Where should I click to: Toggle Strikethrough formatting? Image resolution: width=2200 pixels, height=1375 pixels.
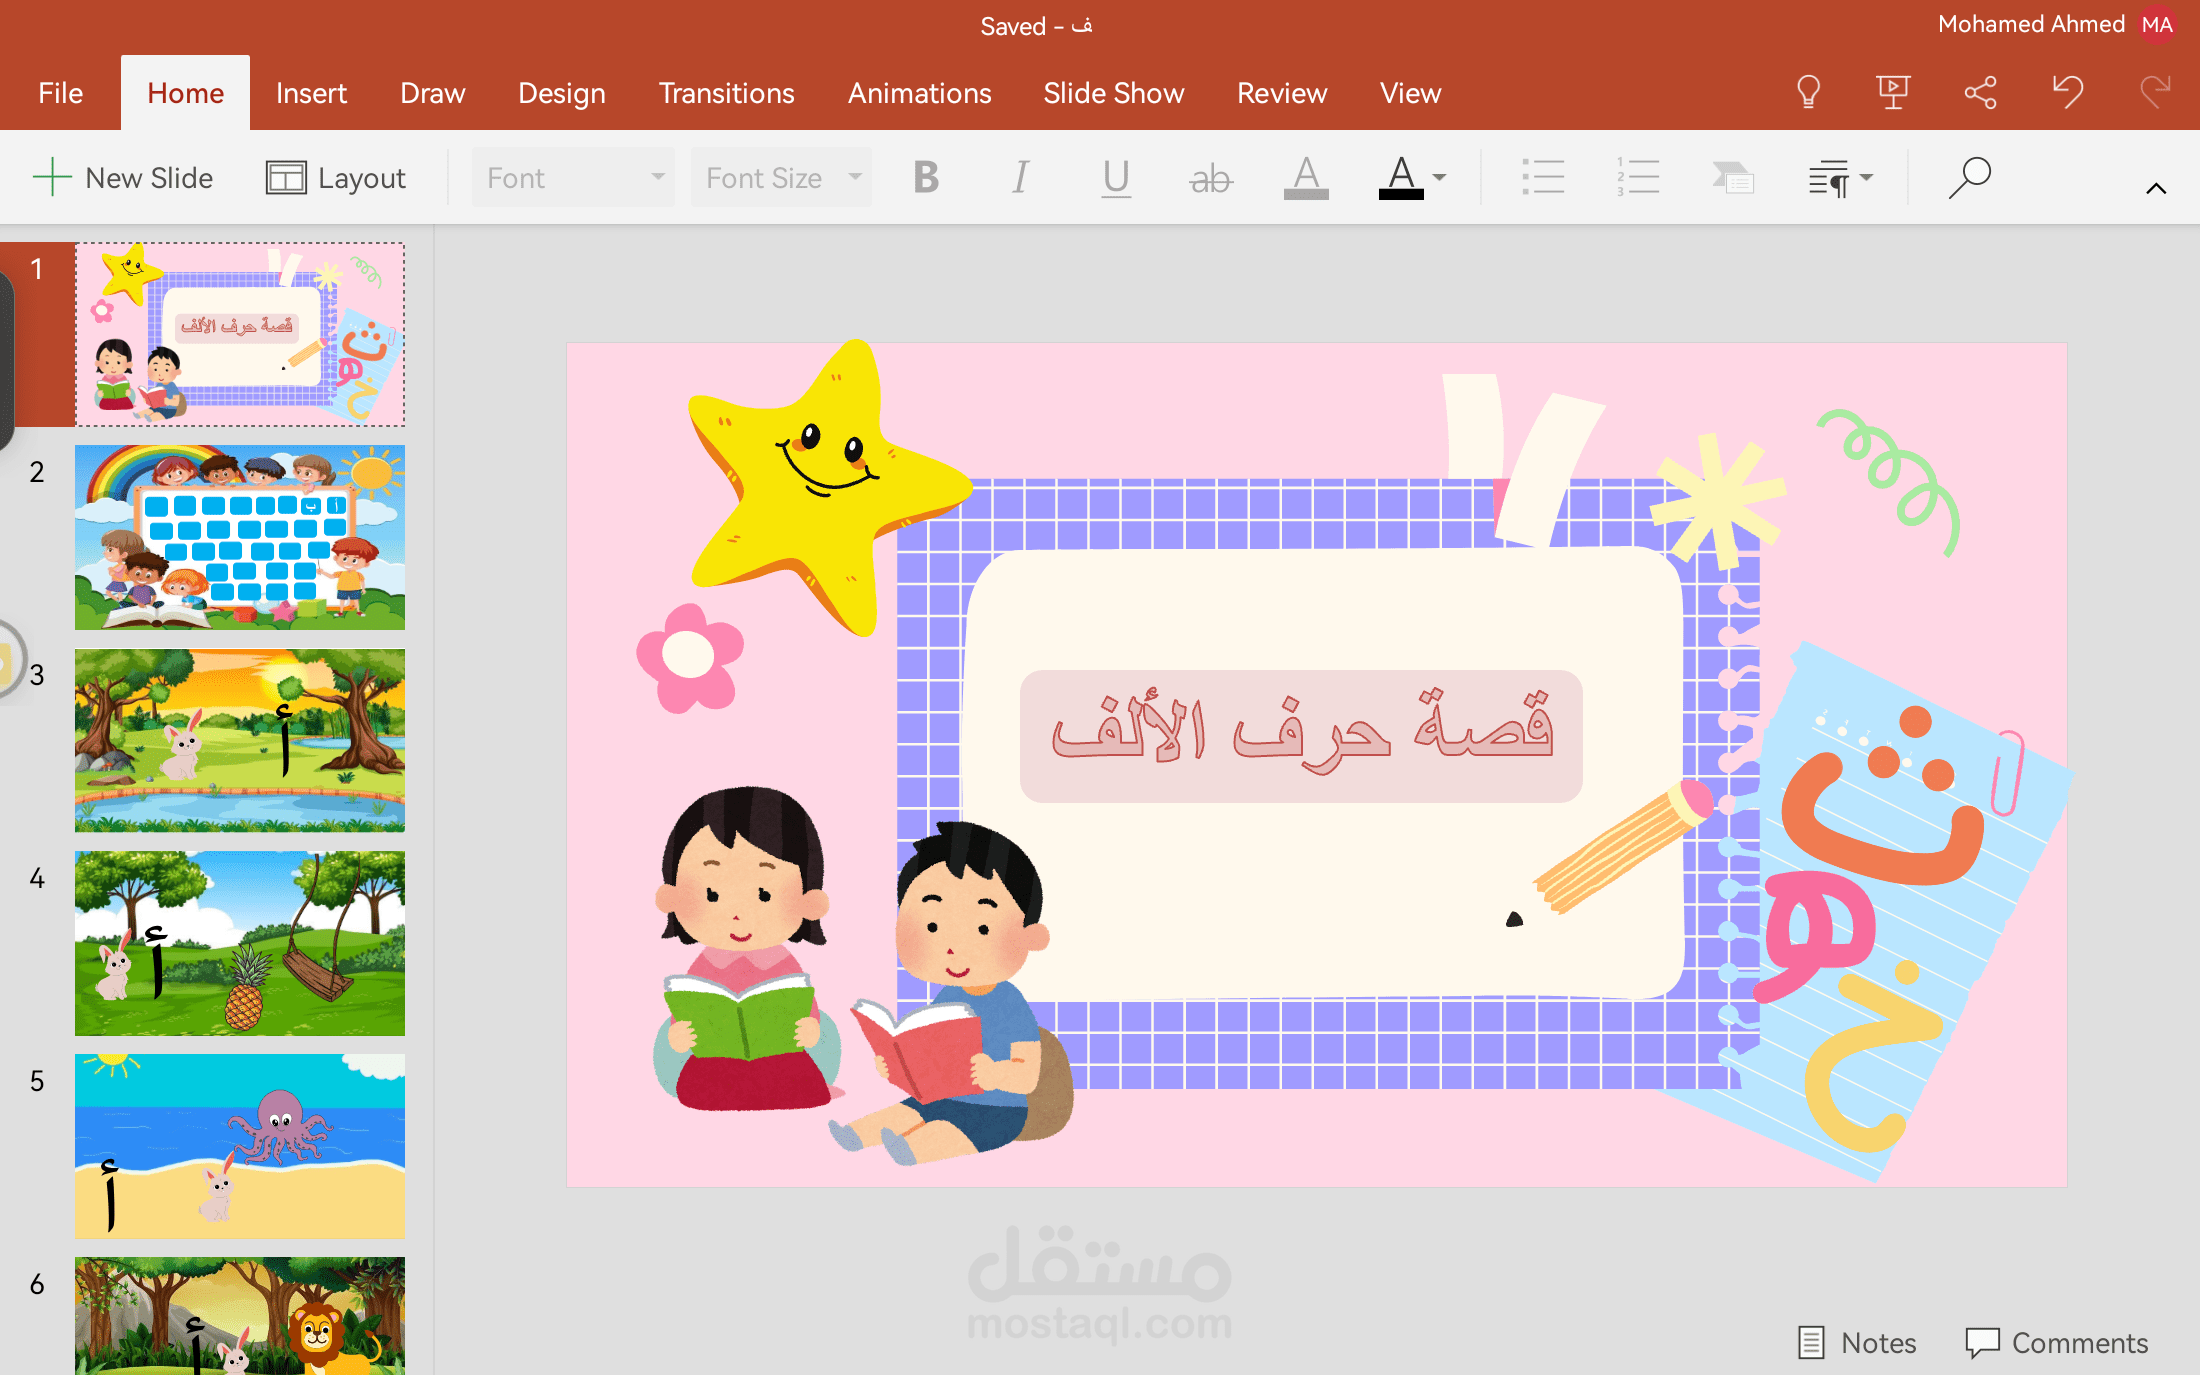click(1210, 179)
